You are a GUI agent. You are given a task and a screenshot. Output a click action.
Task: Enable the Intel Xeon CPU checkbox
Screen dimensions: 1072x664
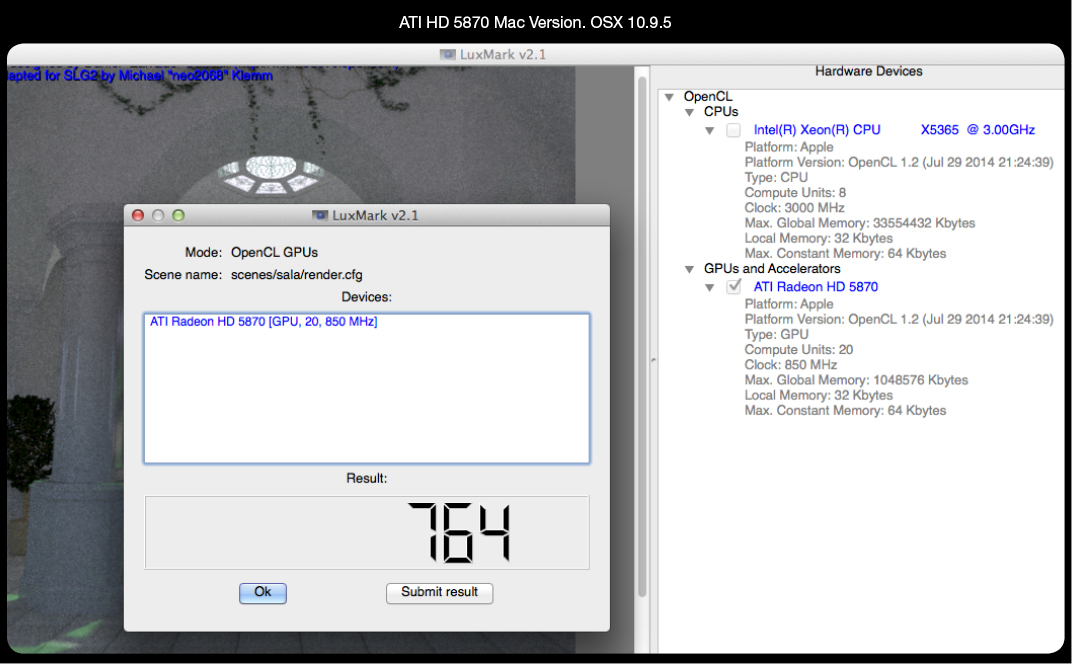733,130
